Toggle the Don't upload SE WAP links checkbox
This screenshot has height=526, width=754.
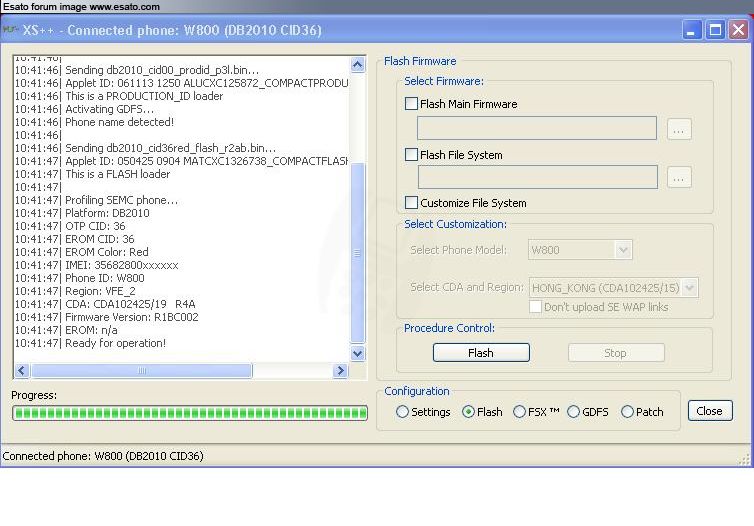click(535, 307)
